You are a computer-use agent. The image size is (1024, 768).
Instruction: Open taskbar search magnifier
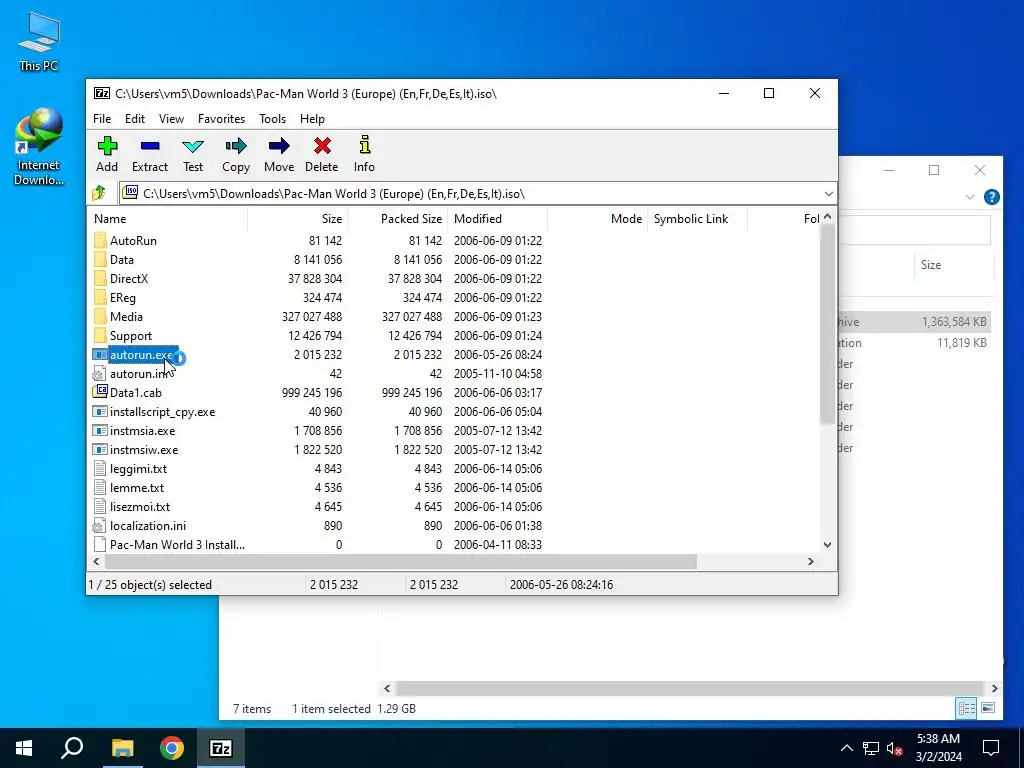click(x=72, y=748)
